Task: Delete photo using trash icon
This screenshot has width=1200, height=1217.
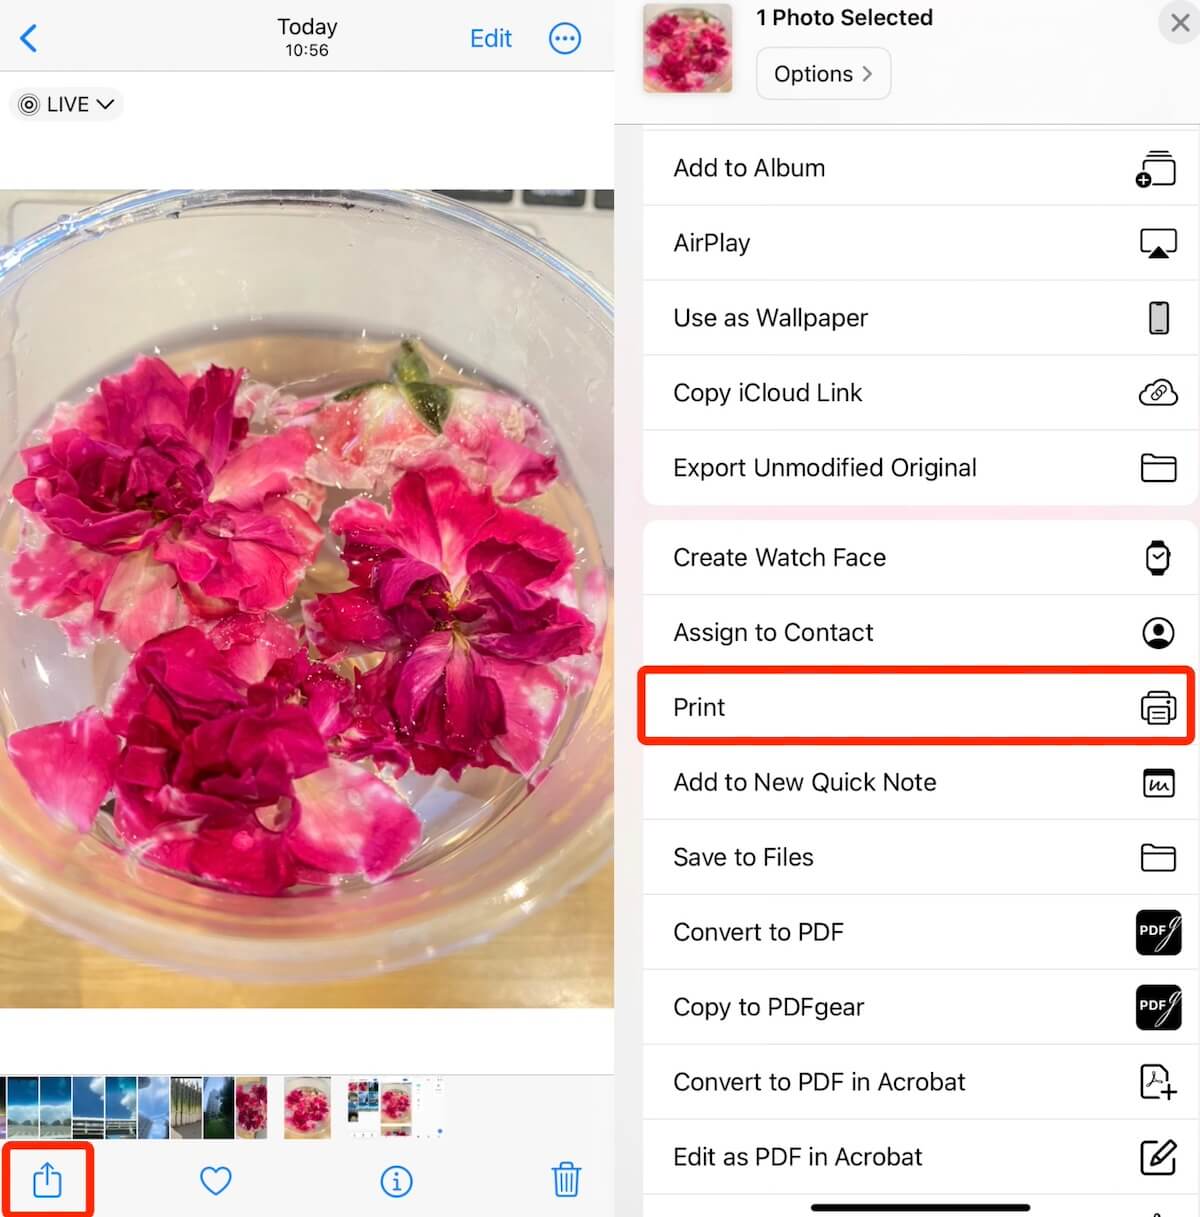Action: (x=566, y=1180)
